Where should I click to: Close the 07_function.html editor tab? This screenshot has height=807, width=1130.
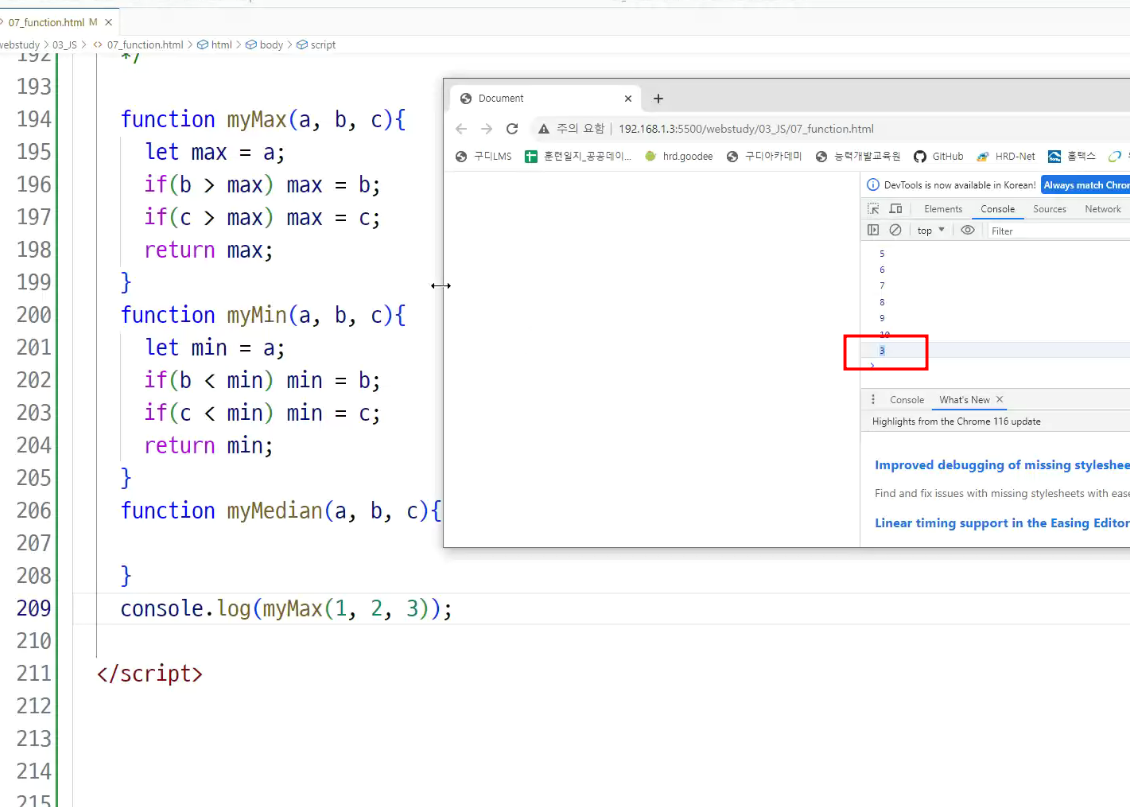[108, 22]
